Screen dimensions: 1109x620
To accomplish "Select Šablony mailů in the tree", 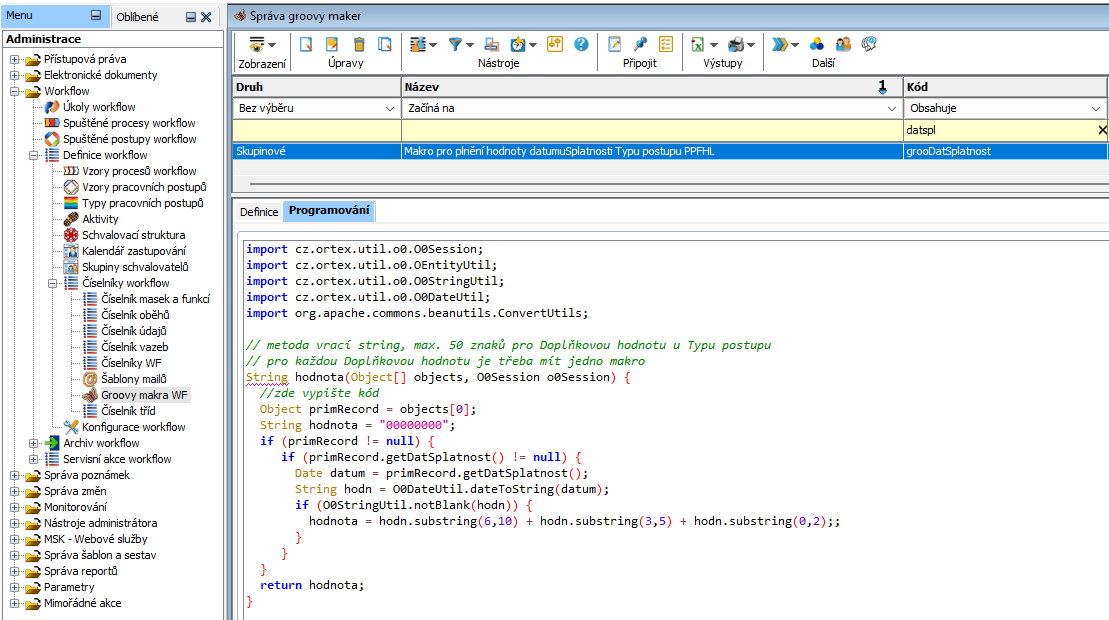I will pos(133,379).
